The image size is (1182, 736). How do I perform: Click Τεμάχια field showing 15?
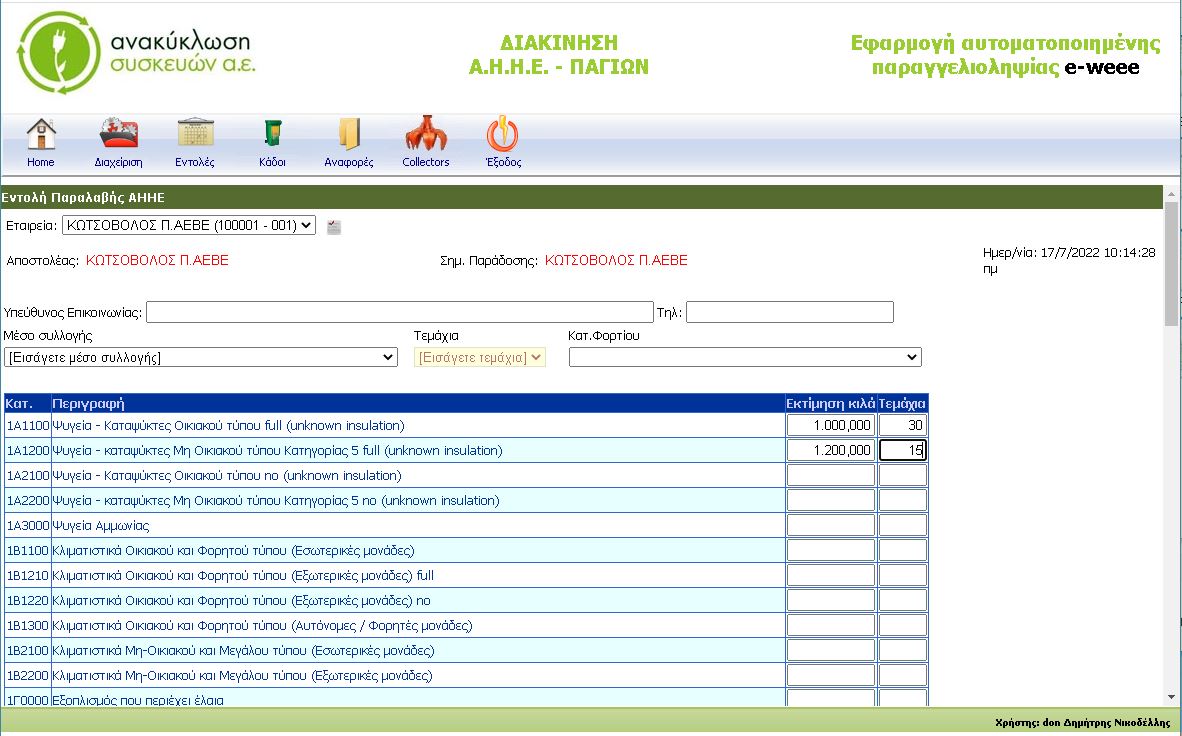[902, 450]
